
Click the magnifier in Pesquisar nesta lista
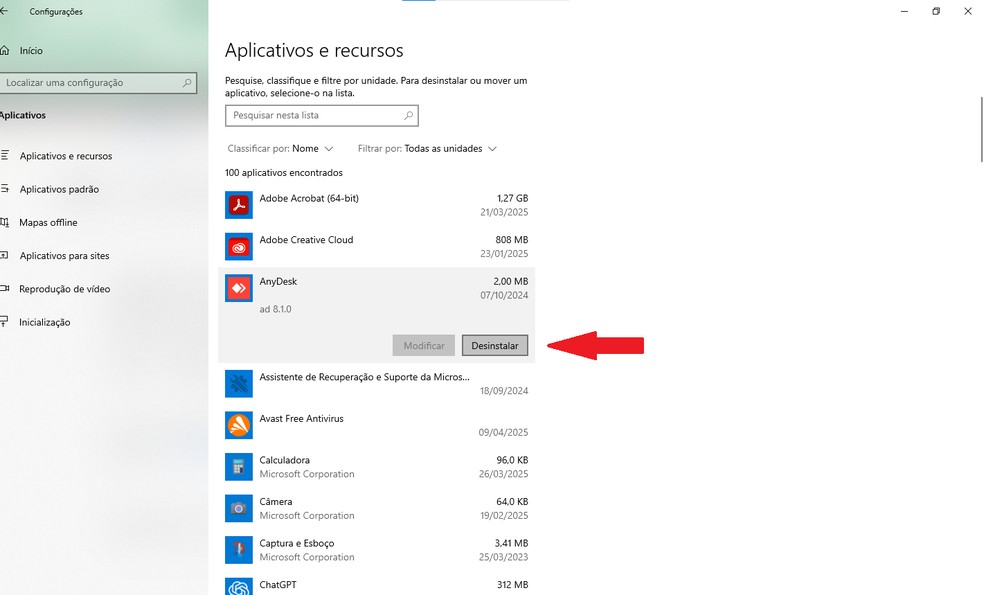[x=409, y=115]
